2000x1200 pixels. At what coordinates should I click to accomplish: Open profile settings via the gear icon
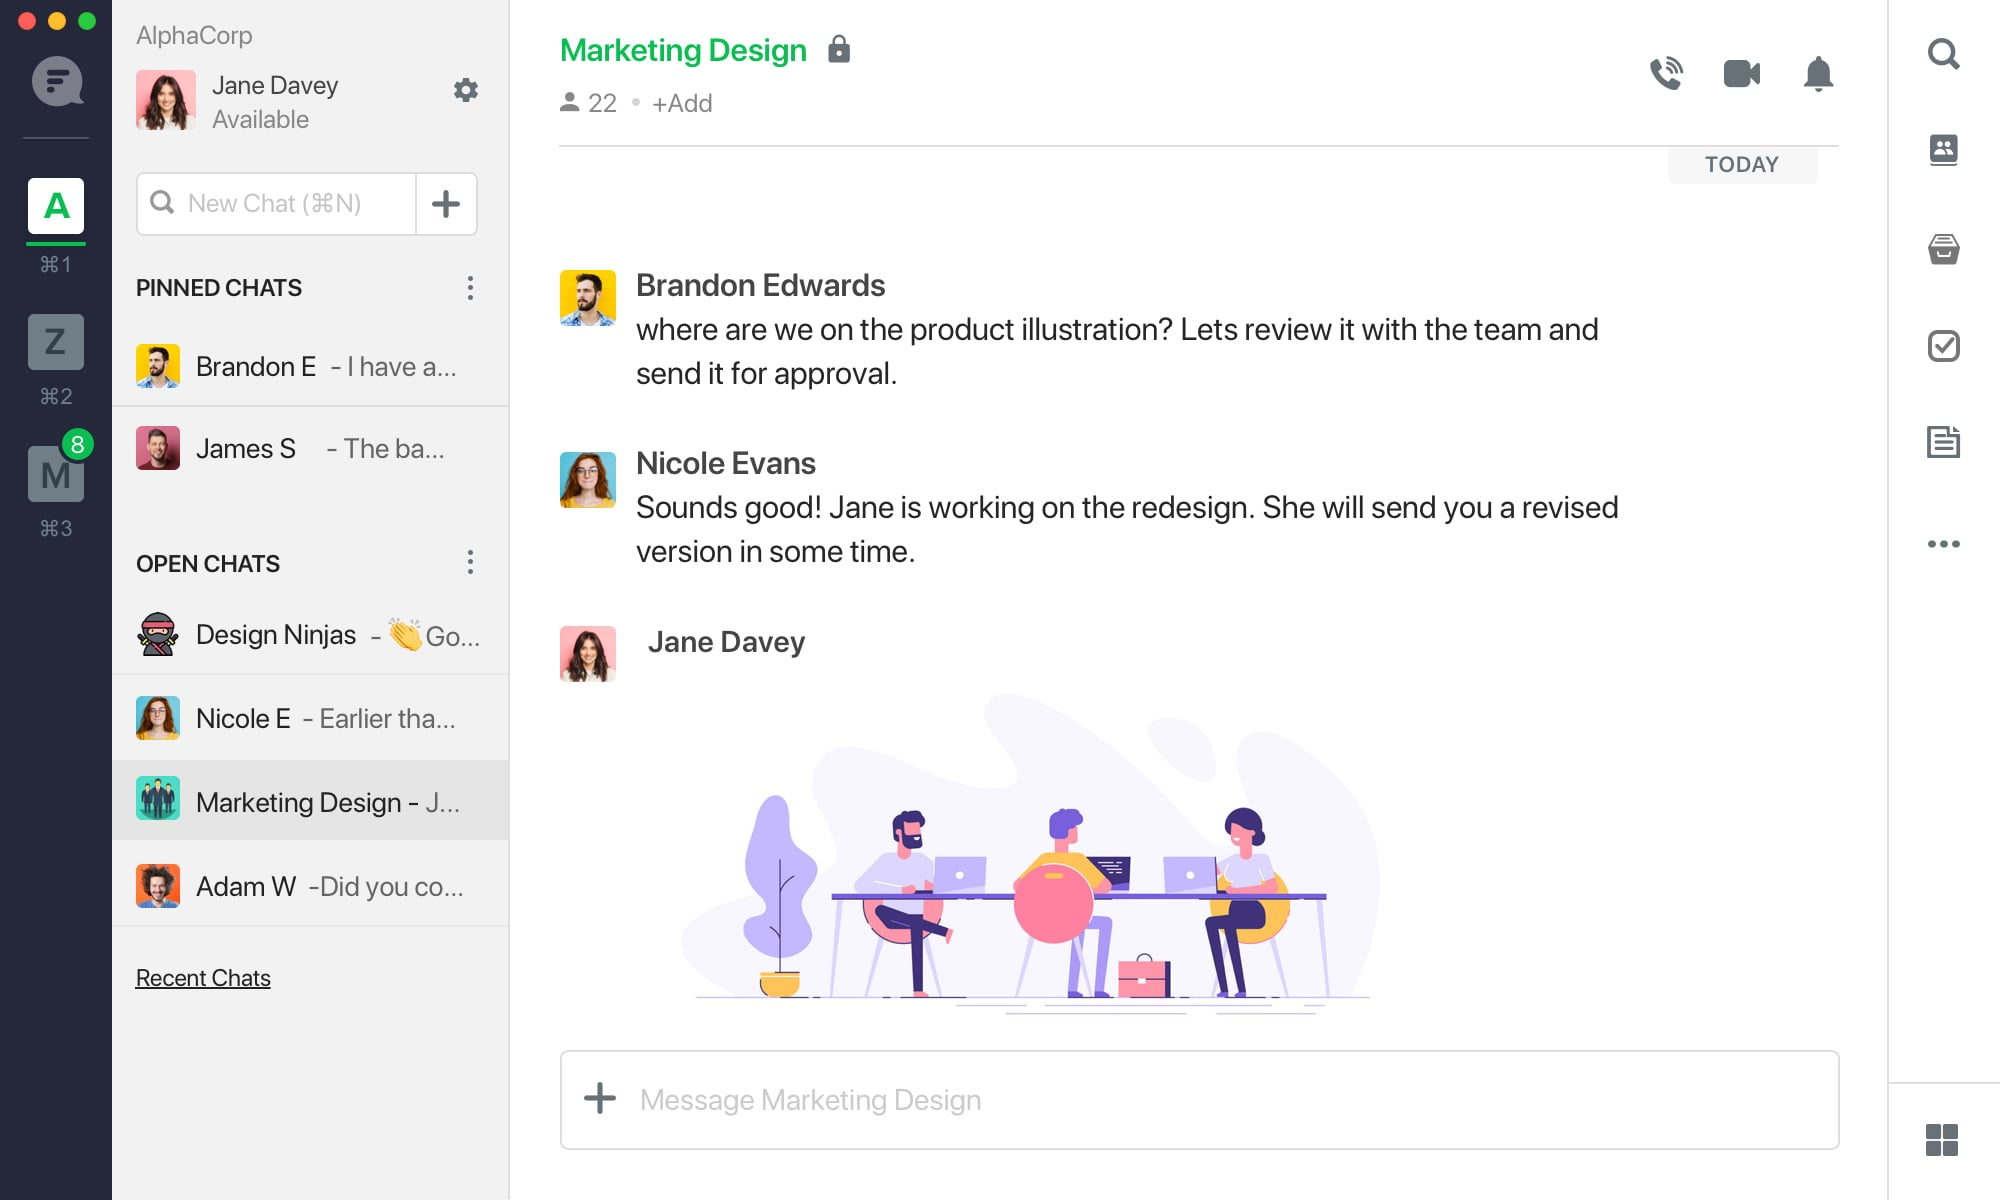point(466,90)
